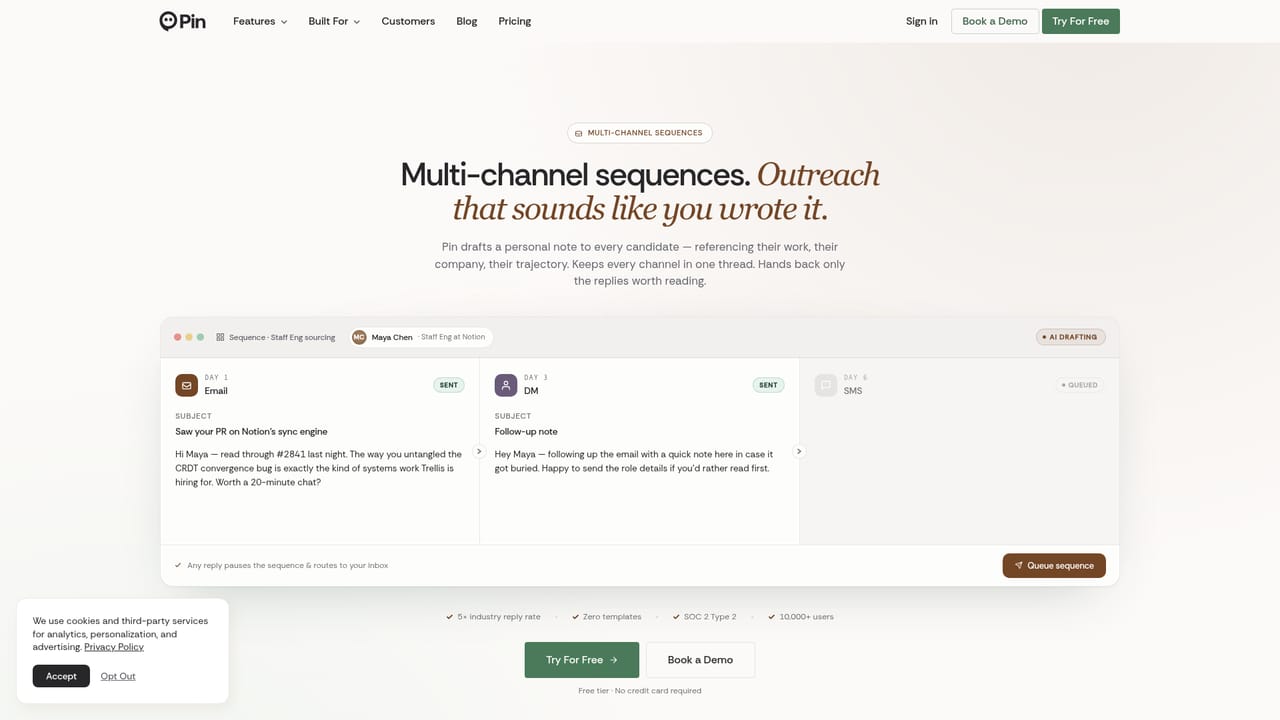Viewport: 1280px width, 720px height.
Task: Open the Blog link
Action: click(466, 21)
